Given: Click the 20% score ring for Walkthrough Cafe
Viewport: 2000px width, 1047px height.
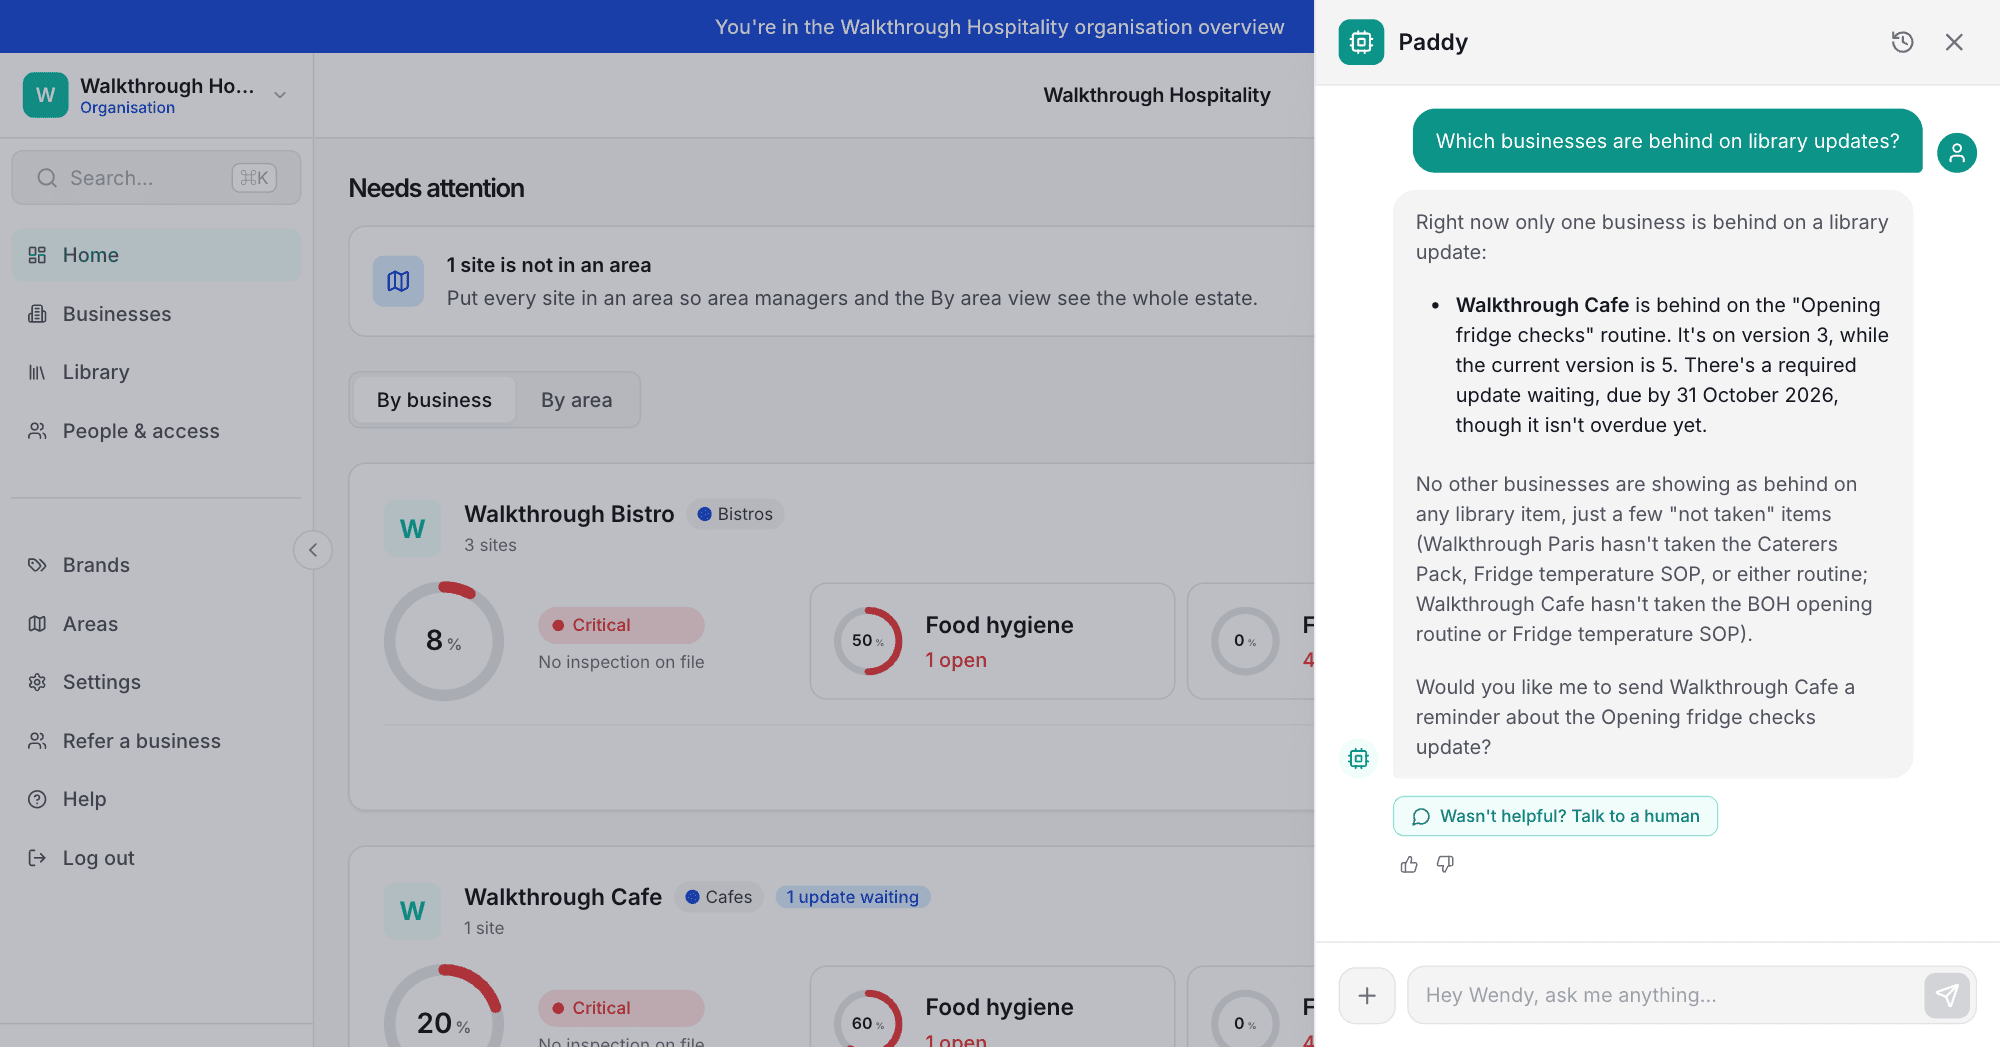Looking at the screenshot, I should 443,1006.
